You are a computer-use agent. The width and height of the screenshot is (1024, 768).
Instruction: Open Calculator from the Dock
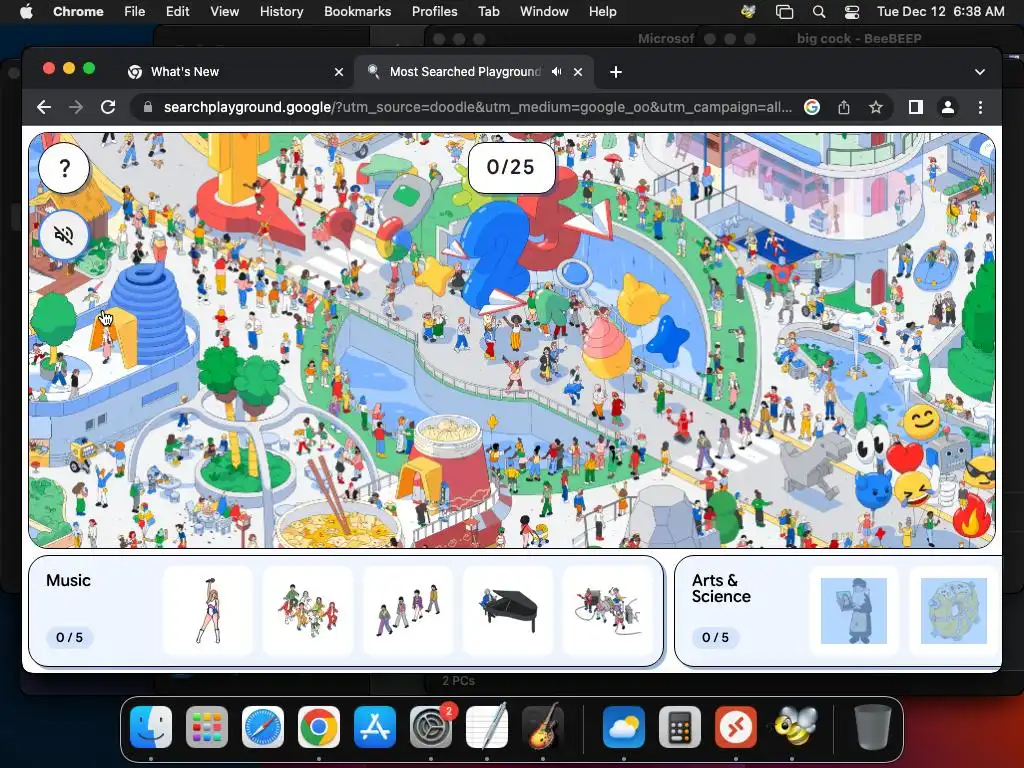point(680,727)
